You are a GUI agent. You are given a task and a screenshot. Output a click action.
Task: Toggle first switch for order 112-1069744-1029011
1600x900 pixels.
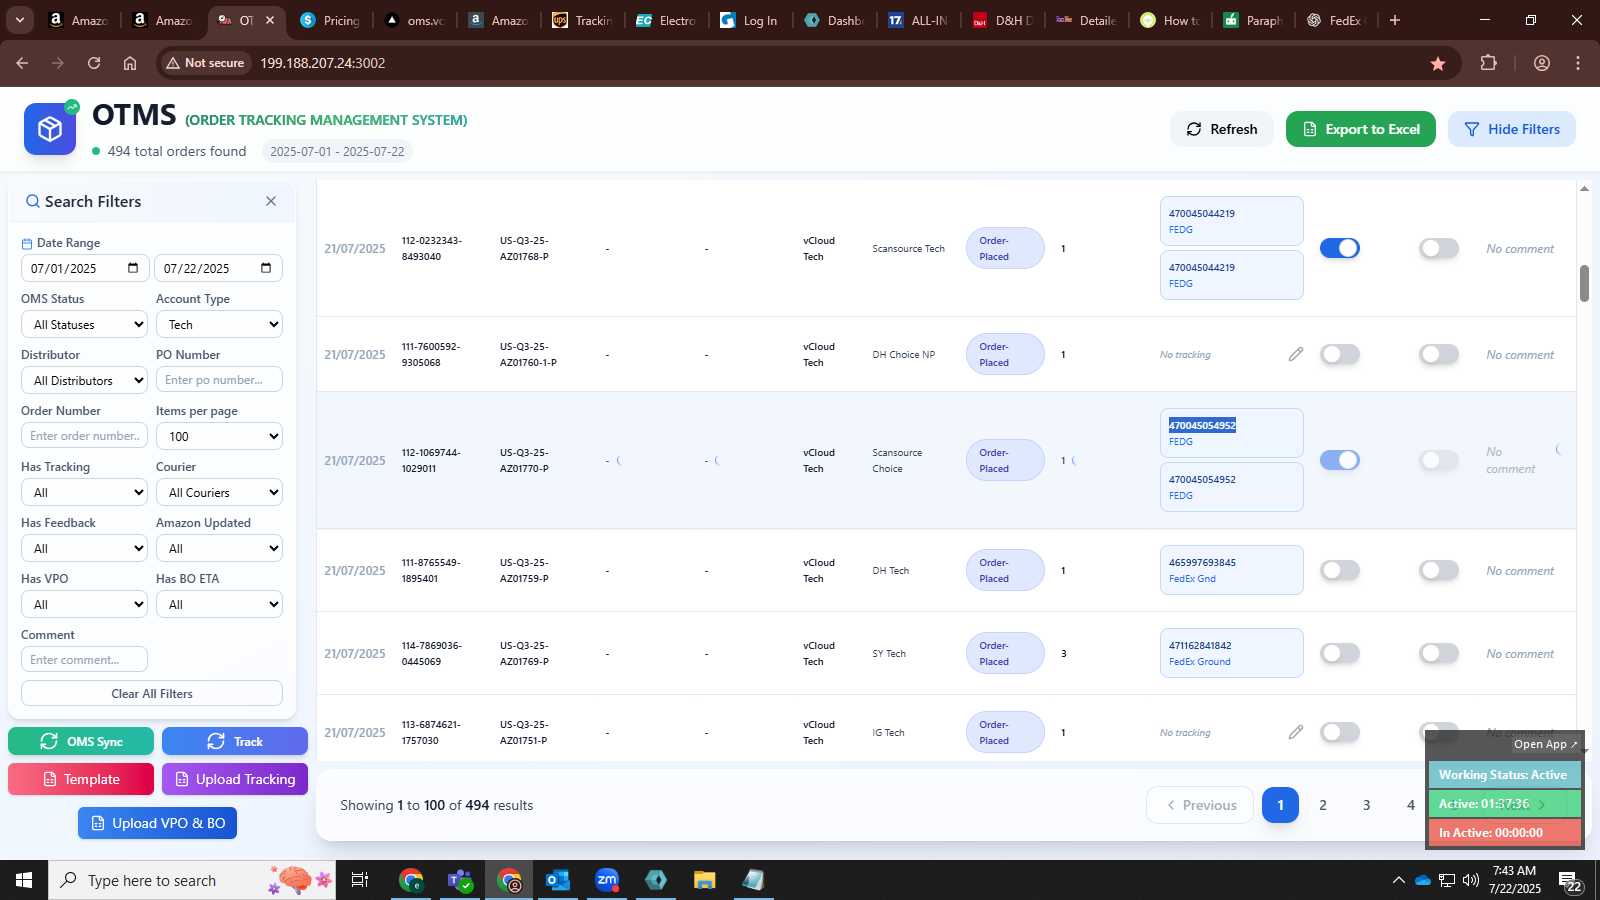[1340, 460]
